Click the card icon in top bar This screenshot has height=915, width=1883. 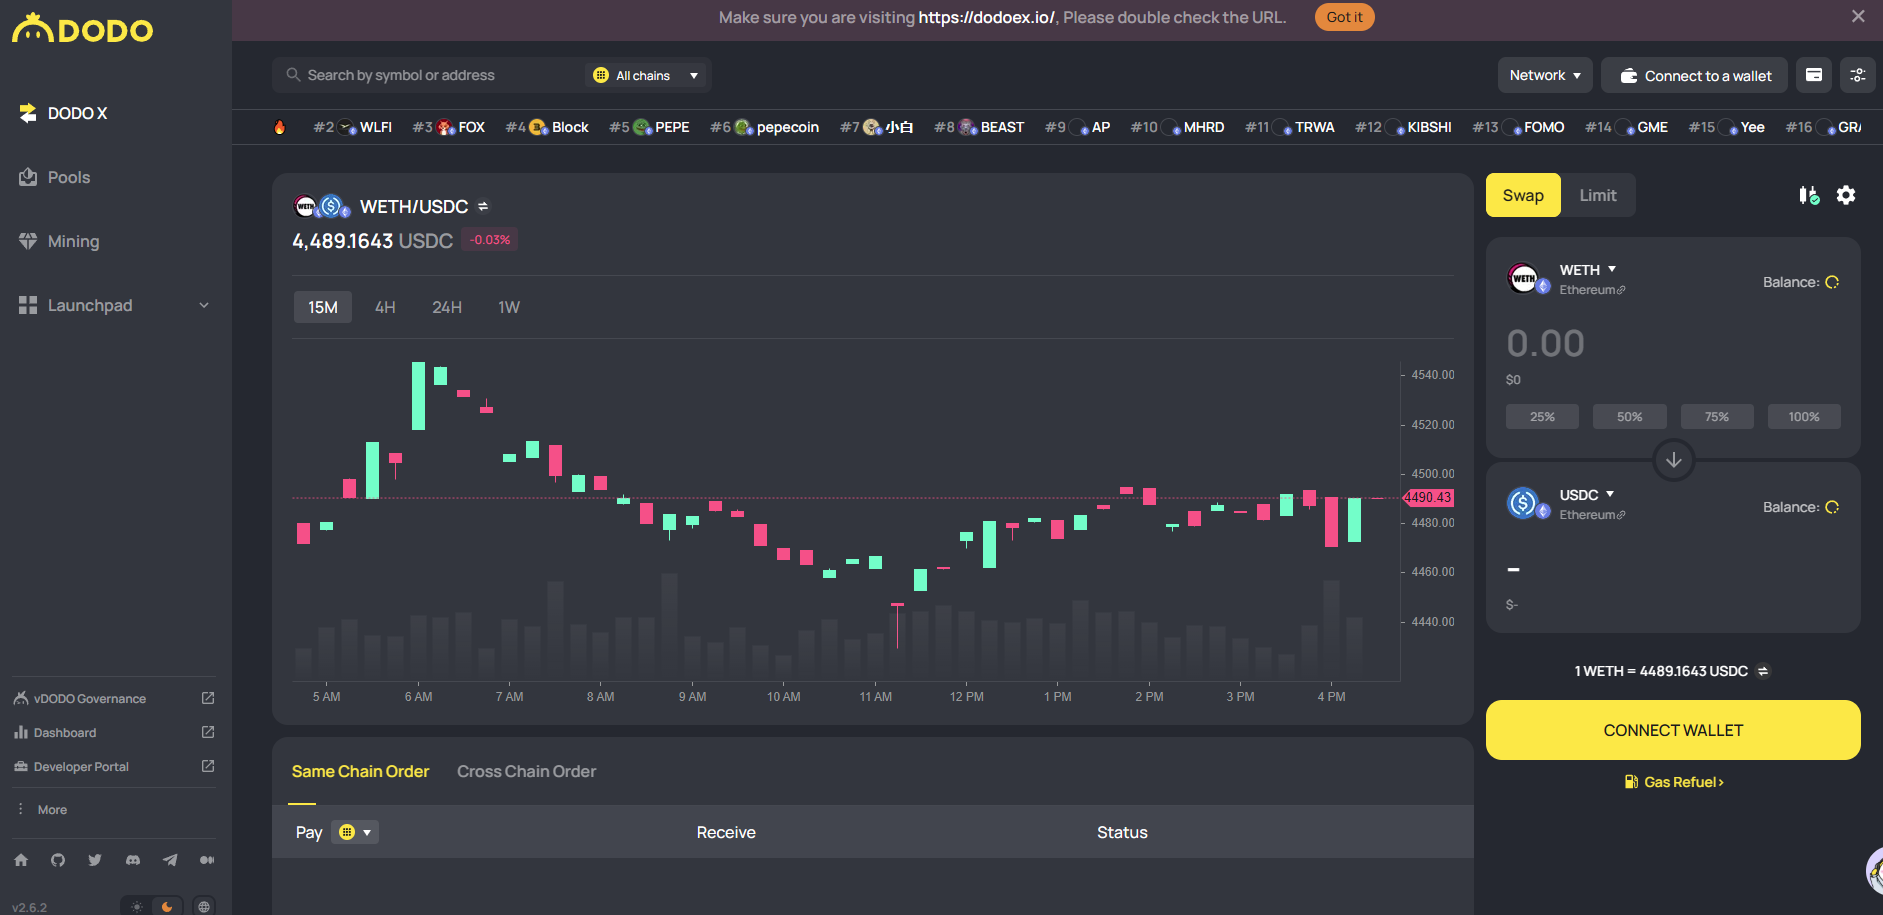click(1813, 75)
